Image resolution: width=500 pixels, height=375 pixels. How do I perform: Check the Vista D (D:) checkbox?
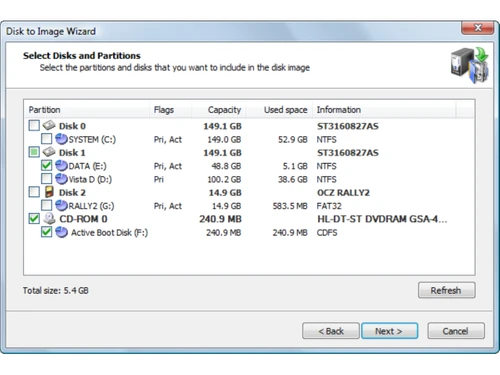[x=46, y=179]
